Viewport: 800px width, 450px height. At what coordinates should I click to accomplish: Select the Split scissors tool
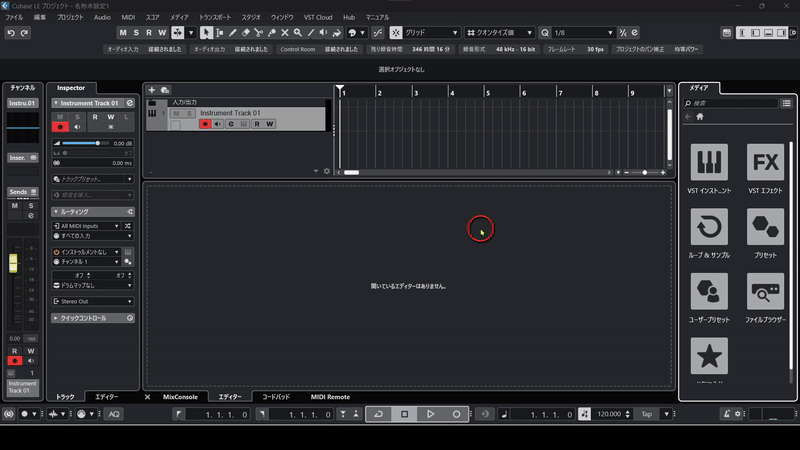tap(259, 33)
